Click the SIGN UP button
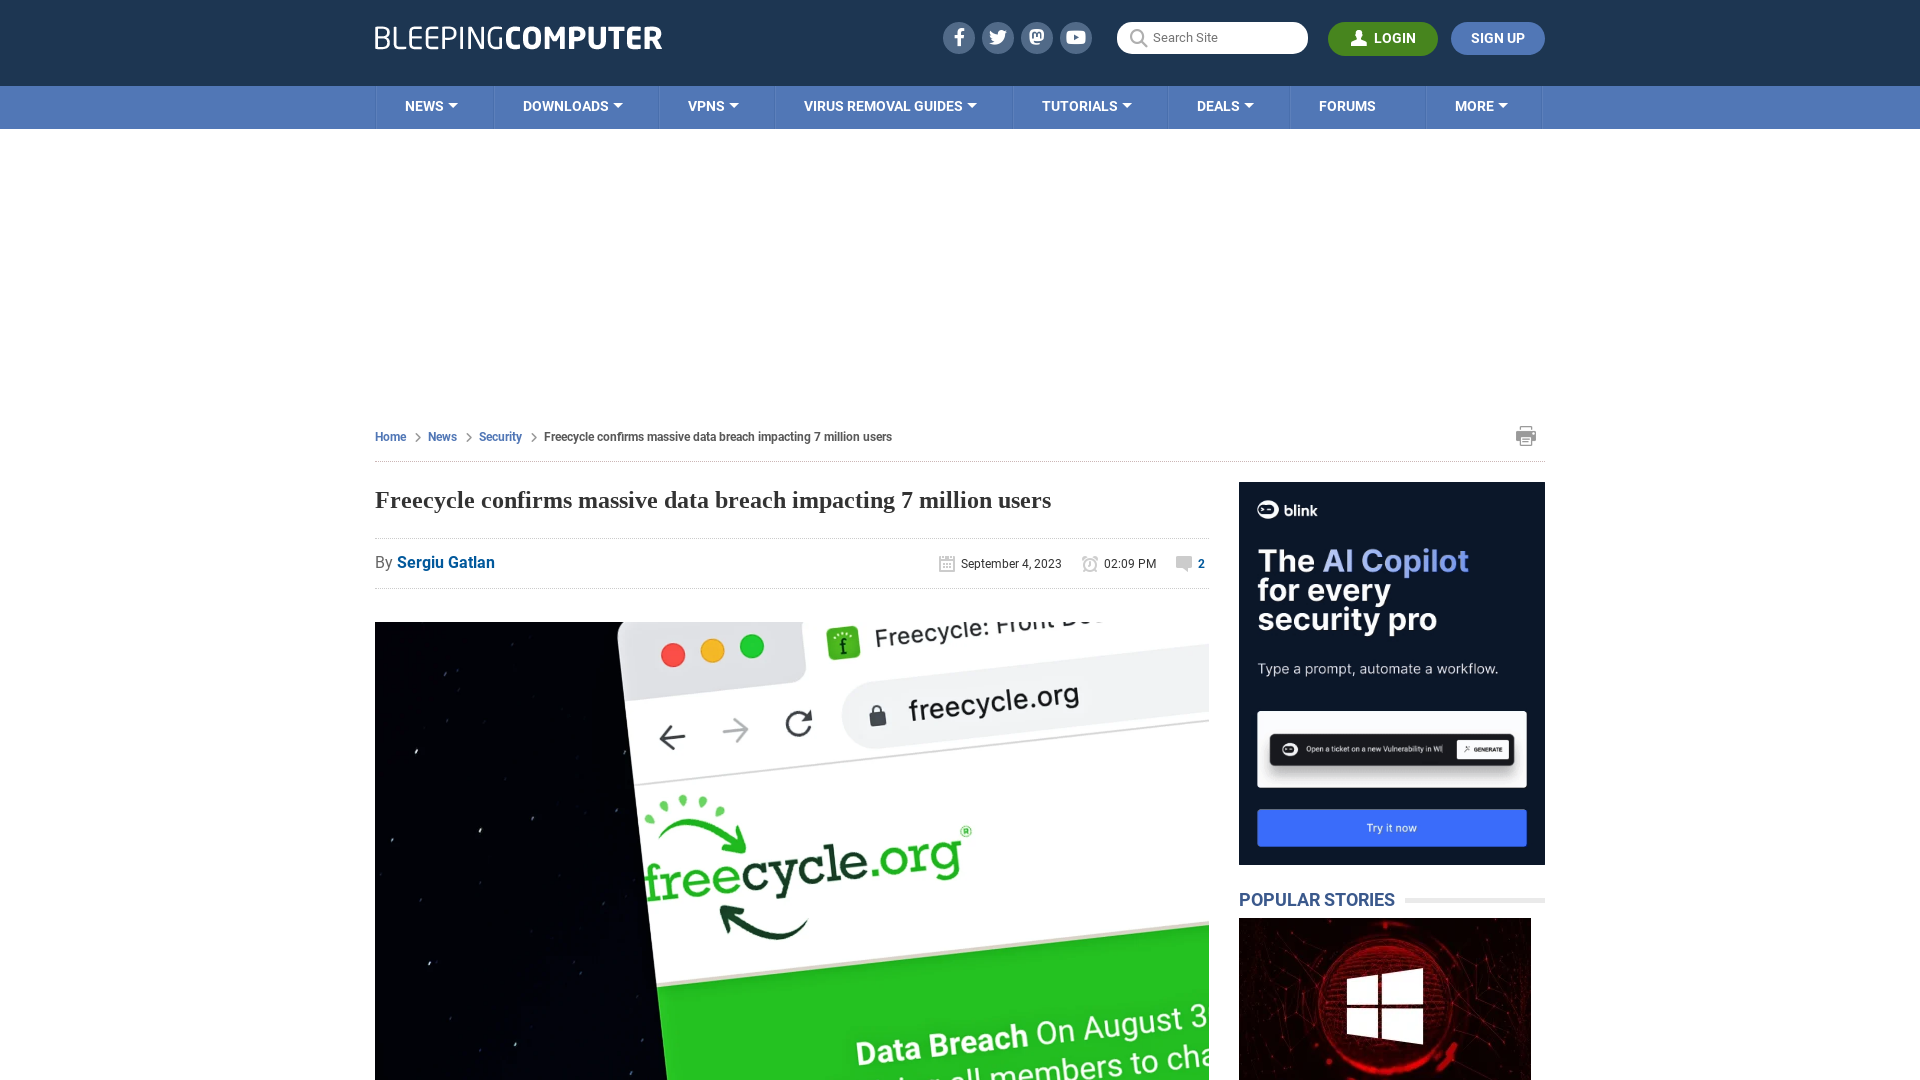This screenshot has height=1080, width=1920. (x=1497, y=38)
